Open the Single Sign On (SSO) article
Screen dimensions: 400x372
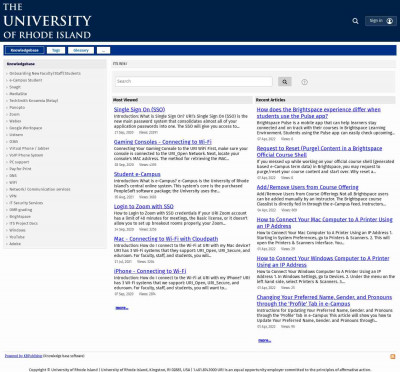point(139,109)
